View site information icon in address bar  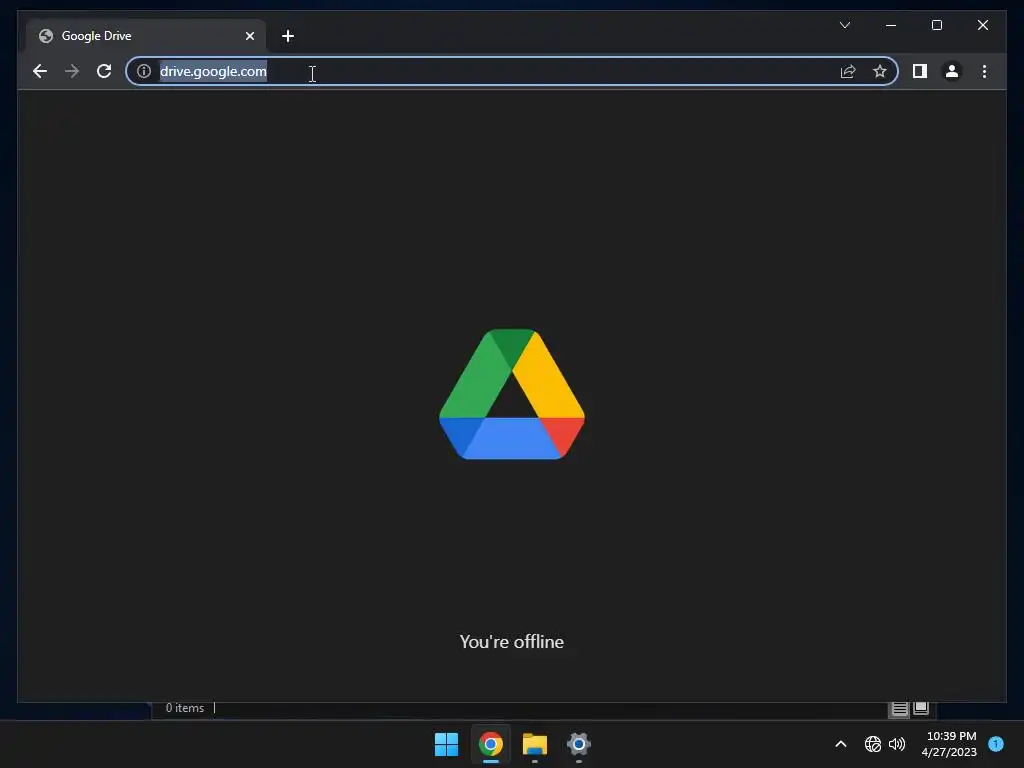point(144,71)
